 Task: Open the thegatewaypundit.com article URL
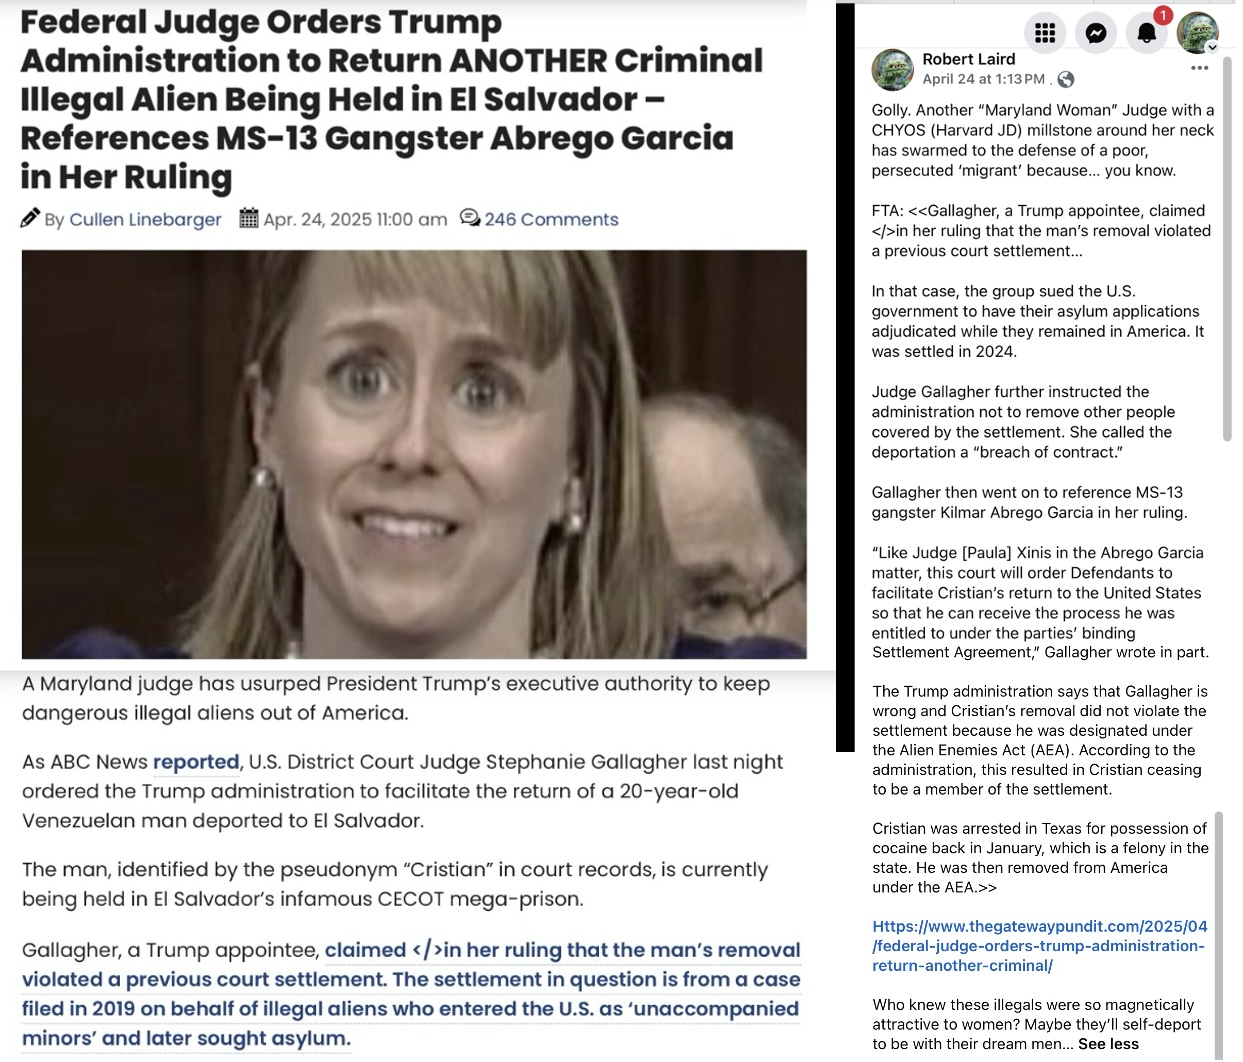(x=1040, y=946)
